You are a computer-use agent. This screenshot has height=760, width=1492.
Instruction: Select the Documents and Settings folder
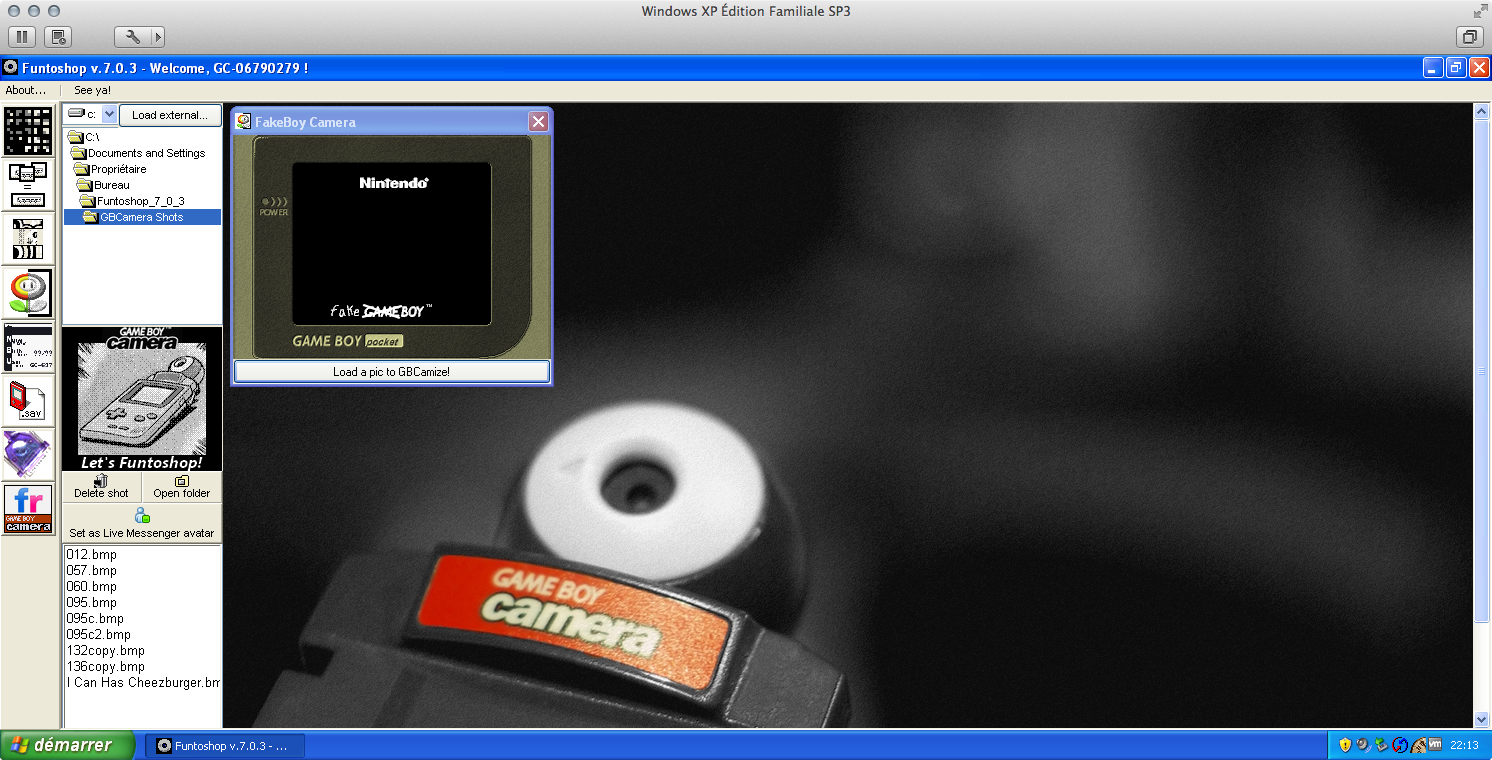pyautogui.click(x=138, y=153)
